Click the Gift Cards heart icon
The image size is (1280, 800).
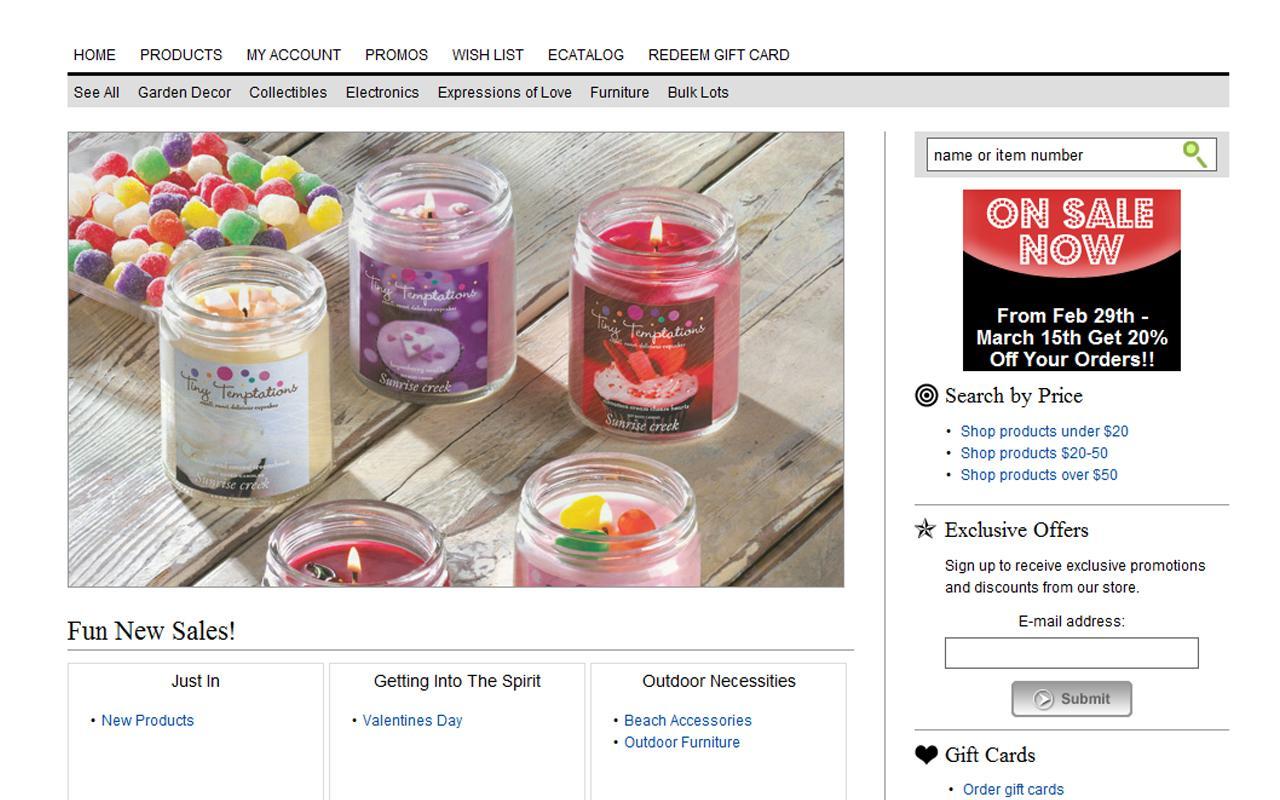click(x=926, y=754)
